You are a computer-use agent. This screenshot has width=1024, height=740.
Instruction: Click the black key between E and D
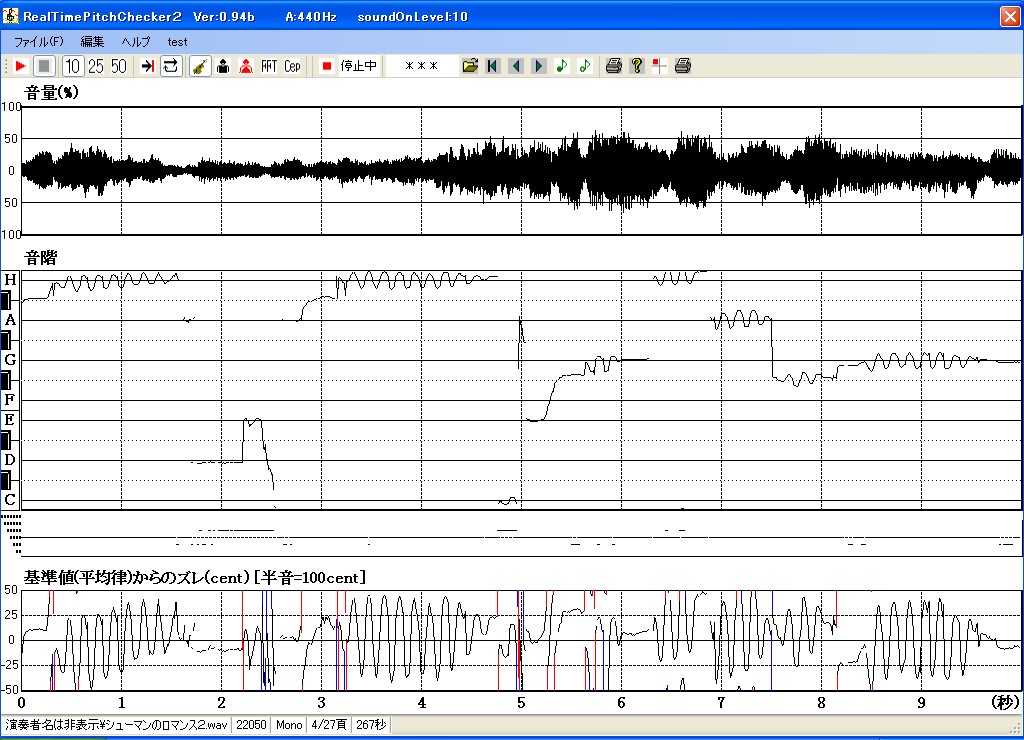pos(6,440)
